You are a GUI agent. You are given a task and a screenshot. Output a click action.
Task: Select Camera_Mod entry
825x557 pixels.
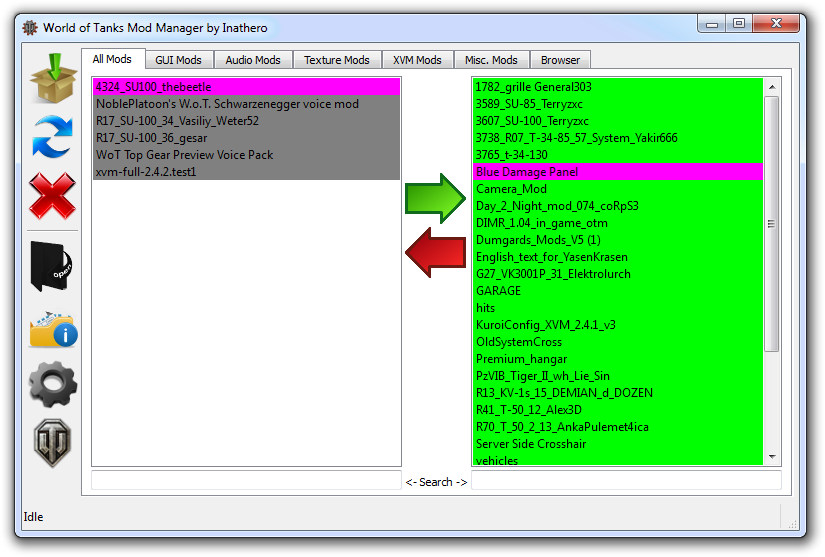coord(618,189)
